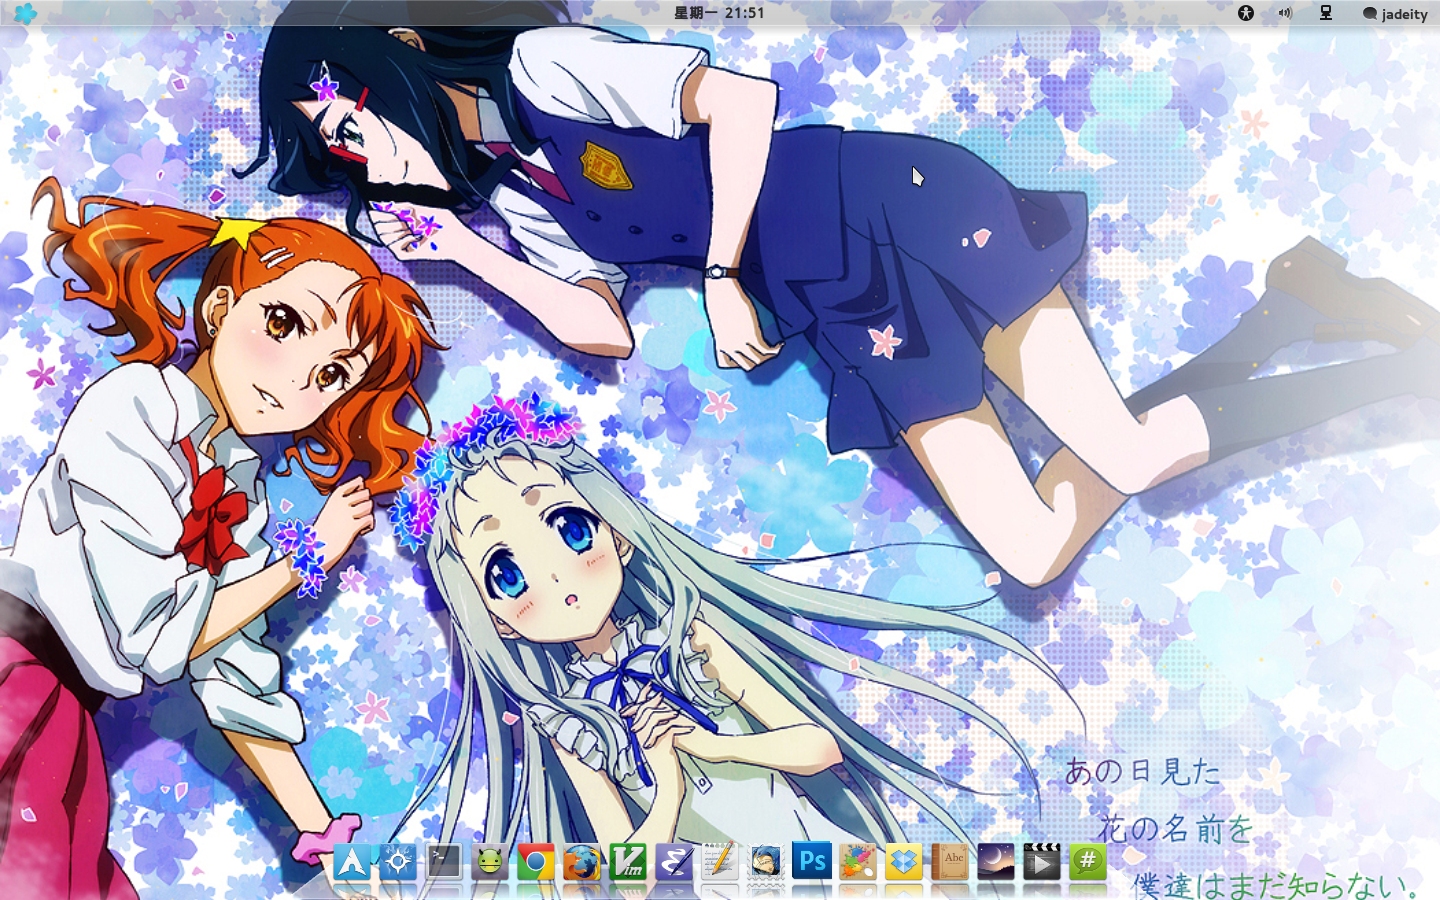The height and width of the screenshot is (900, 1440).
Task: Open the mail stamp app with anime avatar
Action: pyautogui.click(x=766, y=862)
